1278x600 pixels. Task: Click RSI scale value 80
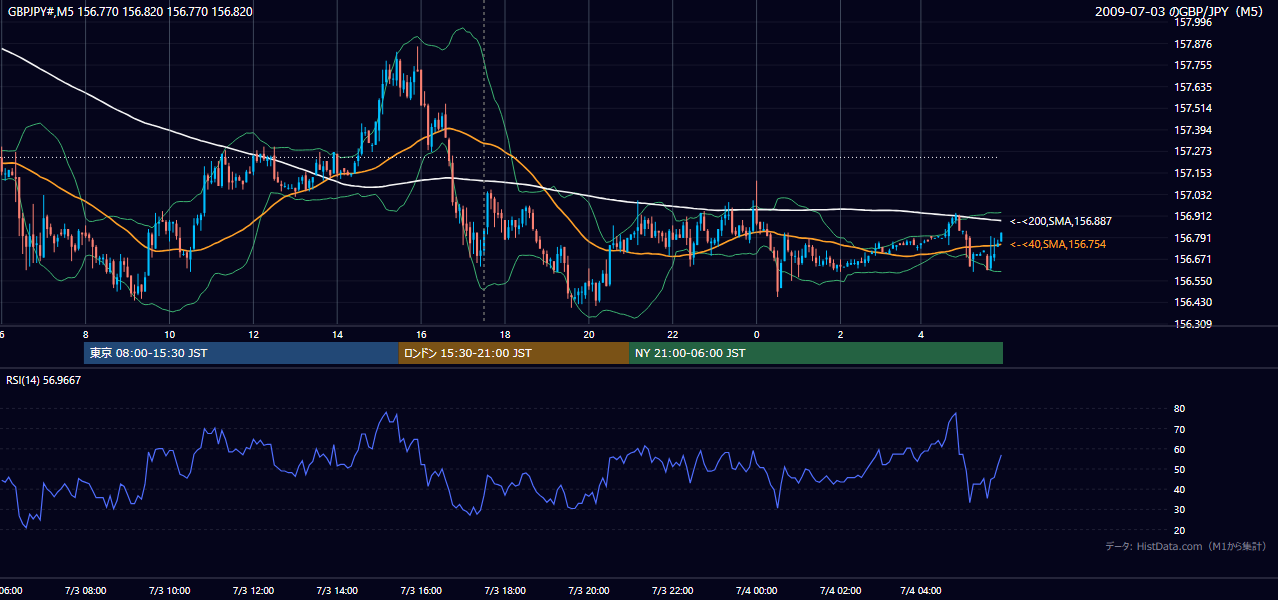click(1179, 409)
